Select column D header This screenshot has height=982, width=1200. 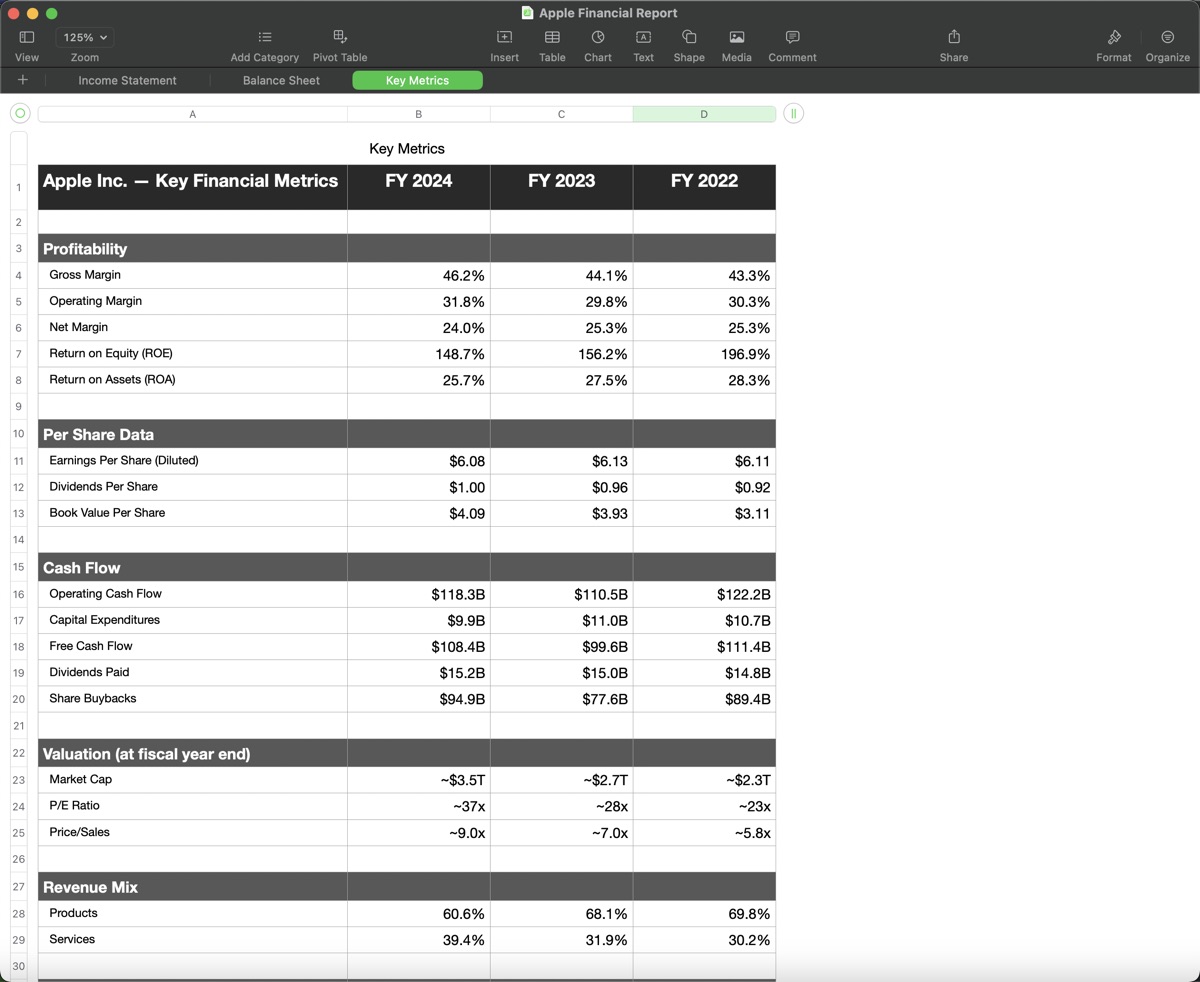pos(704,114)
